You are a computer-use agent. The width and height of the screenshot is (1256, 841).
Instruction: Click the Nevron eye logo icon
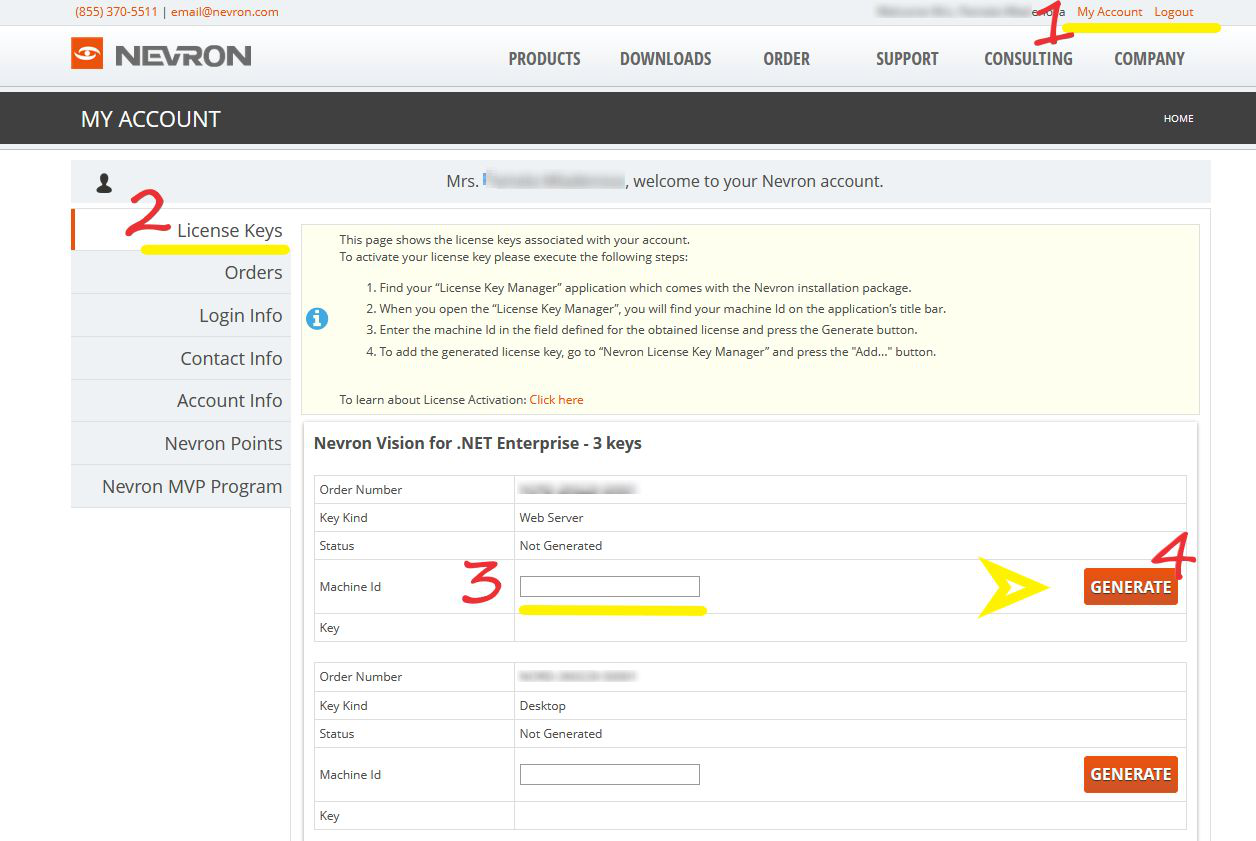(87, 54)
